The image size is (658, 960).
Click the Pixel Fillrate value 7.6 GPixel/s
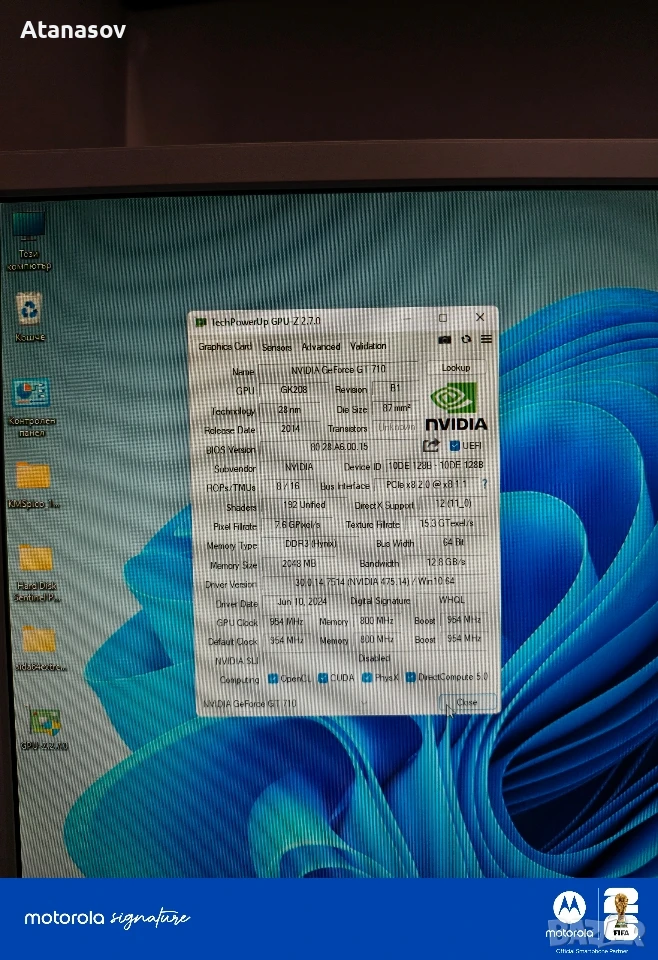coord(297,525)
